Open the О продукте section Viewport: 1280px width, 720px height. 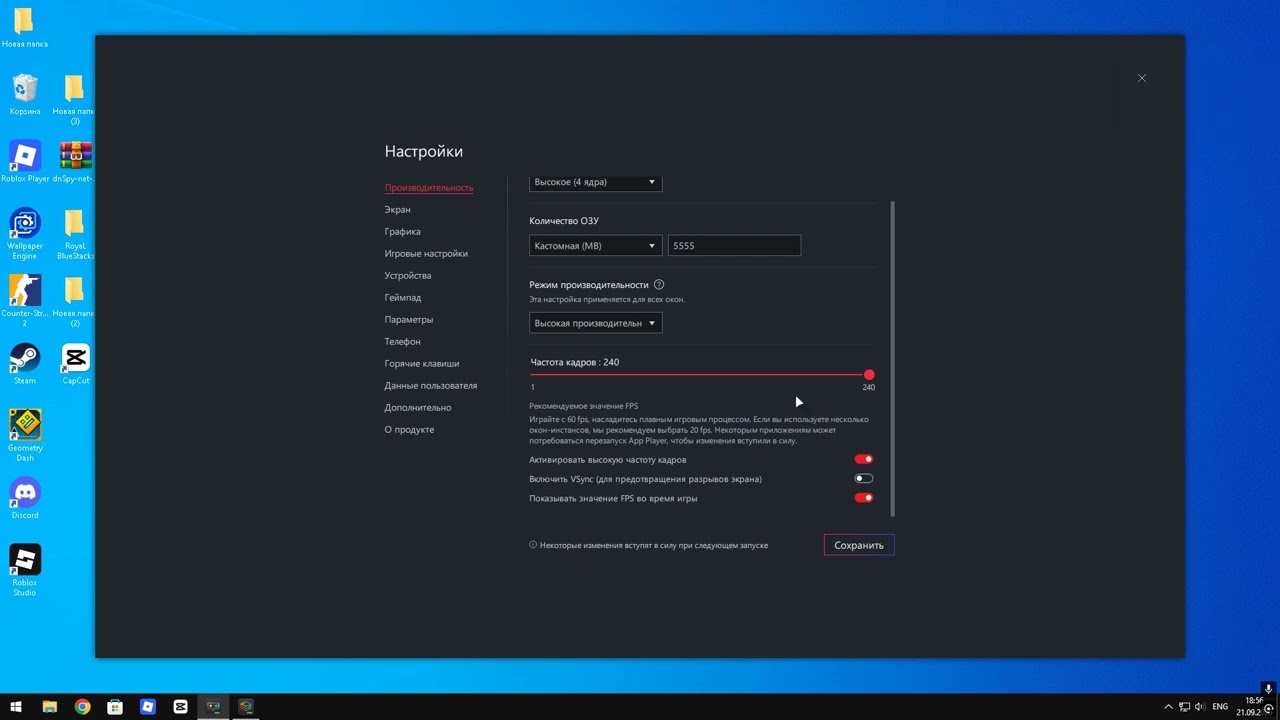tap(409, 430)
